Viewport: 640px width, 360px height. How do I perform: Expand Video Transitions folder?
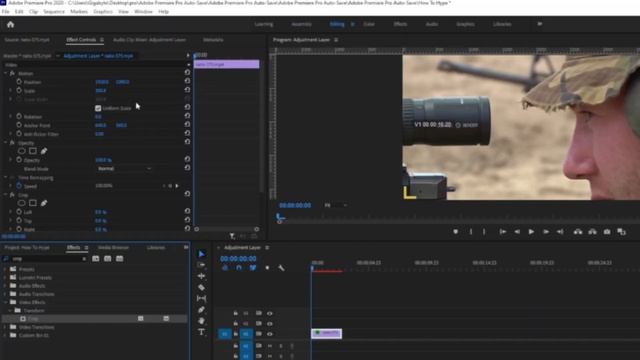tap(5, 327)
